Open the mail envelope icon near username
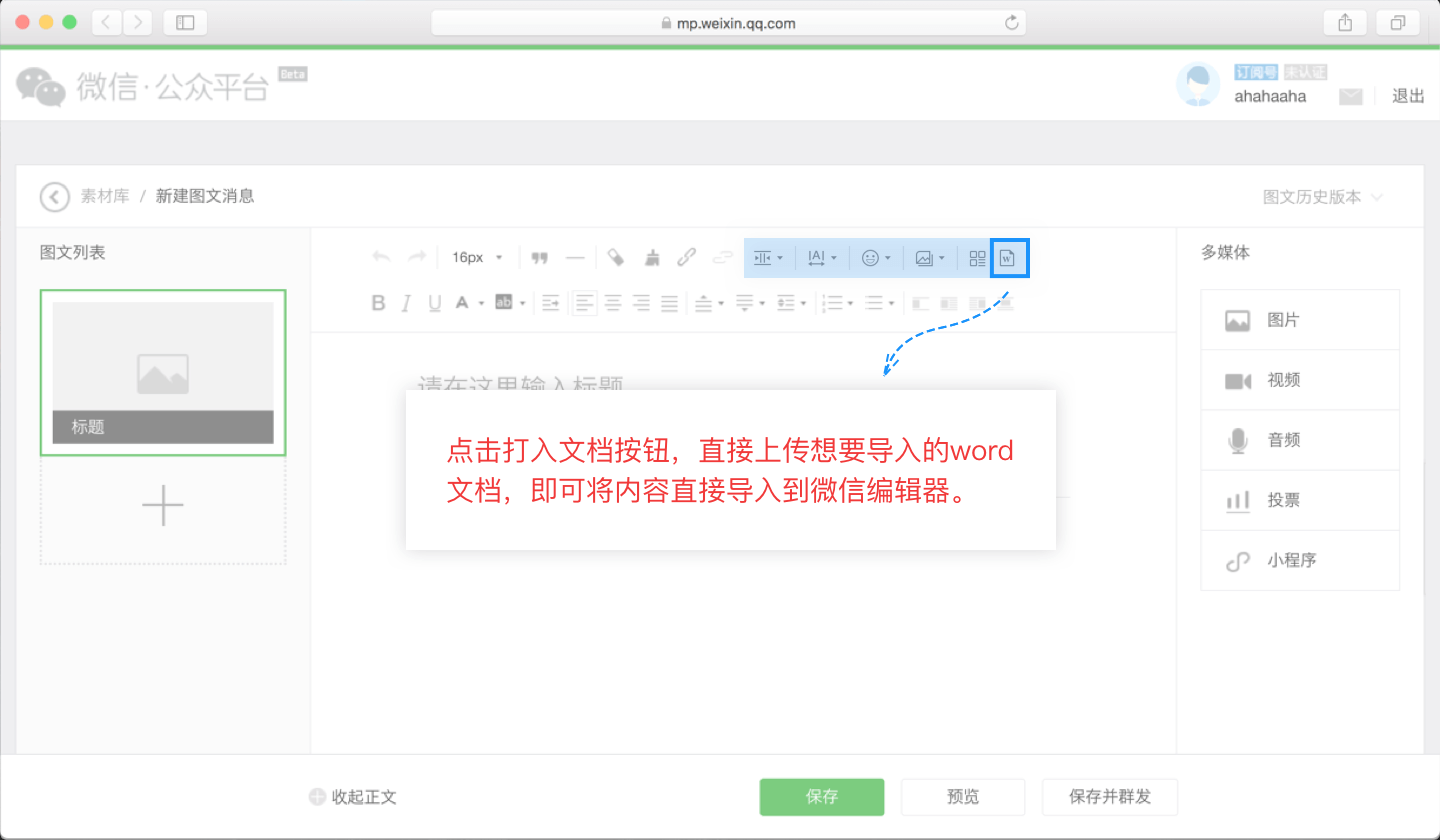Screen dimensions: 1440x840 (1351, 96)
